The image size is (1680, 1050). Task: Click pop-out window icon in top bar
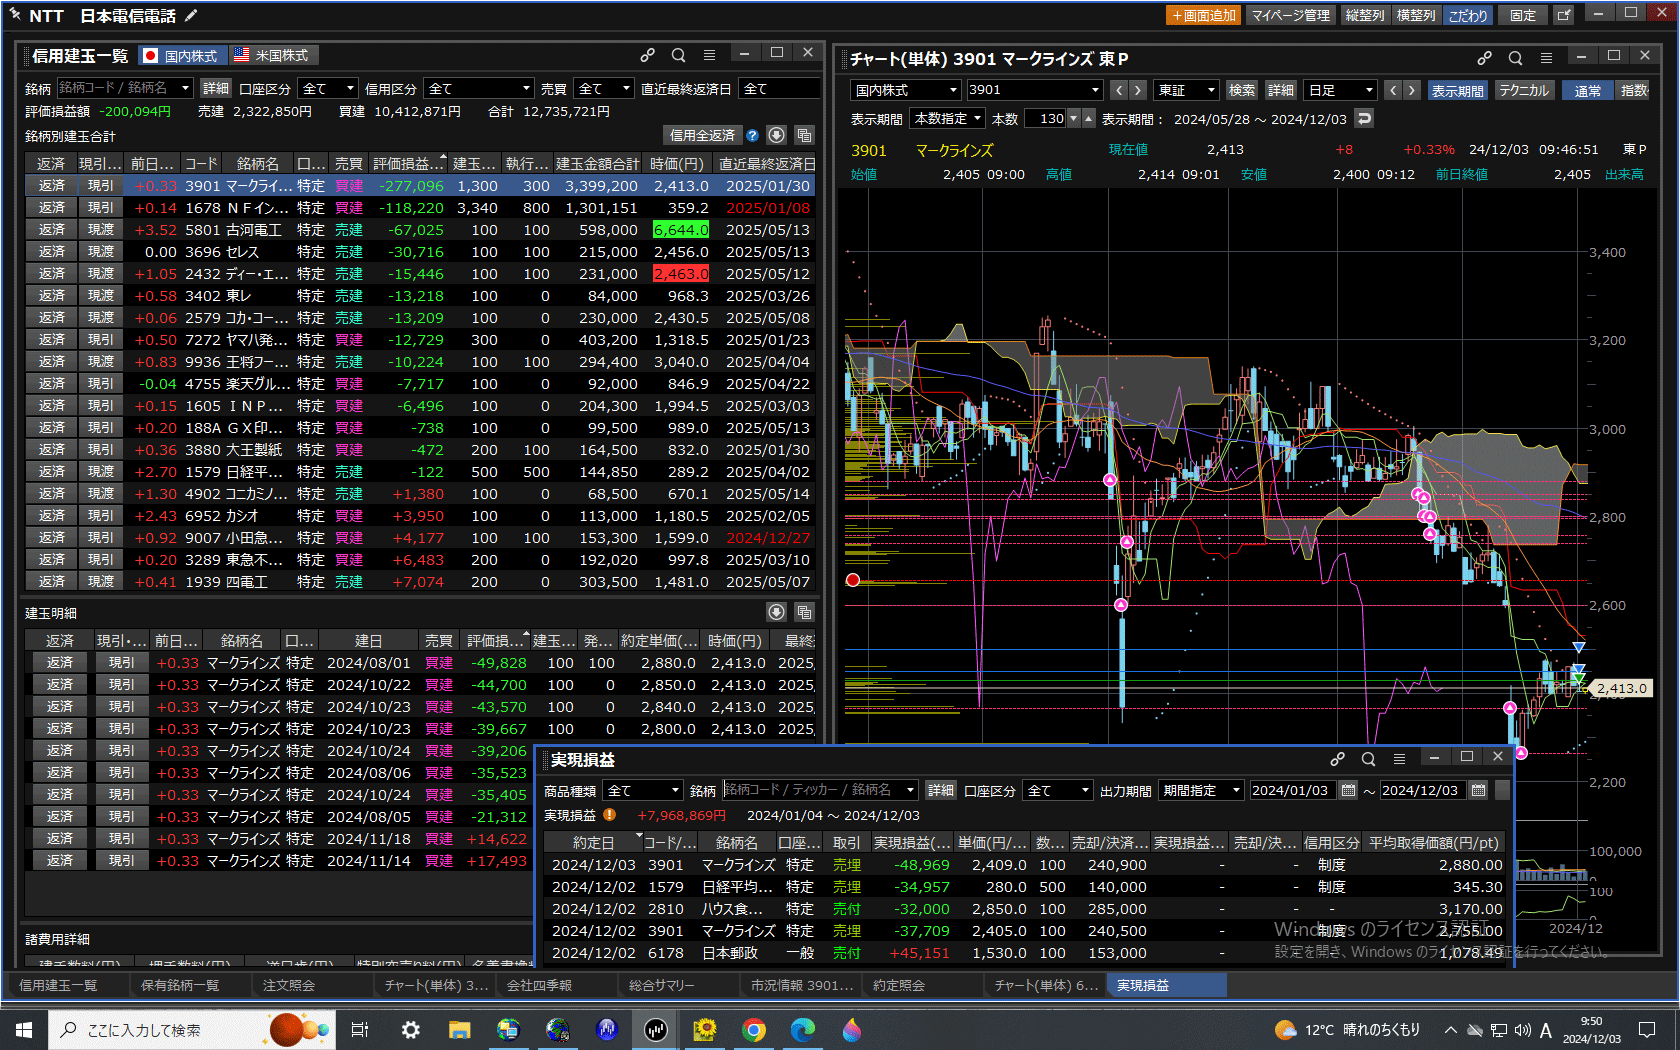coord(1564,15)
